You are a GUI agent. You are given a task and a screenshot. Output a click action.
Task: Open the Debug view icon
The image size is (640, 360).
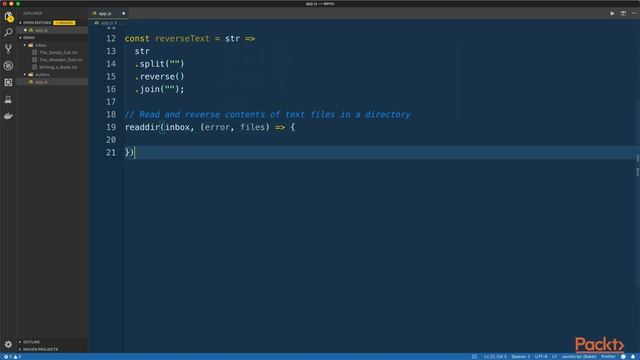(8, 66)
